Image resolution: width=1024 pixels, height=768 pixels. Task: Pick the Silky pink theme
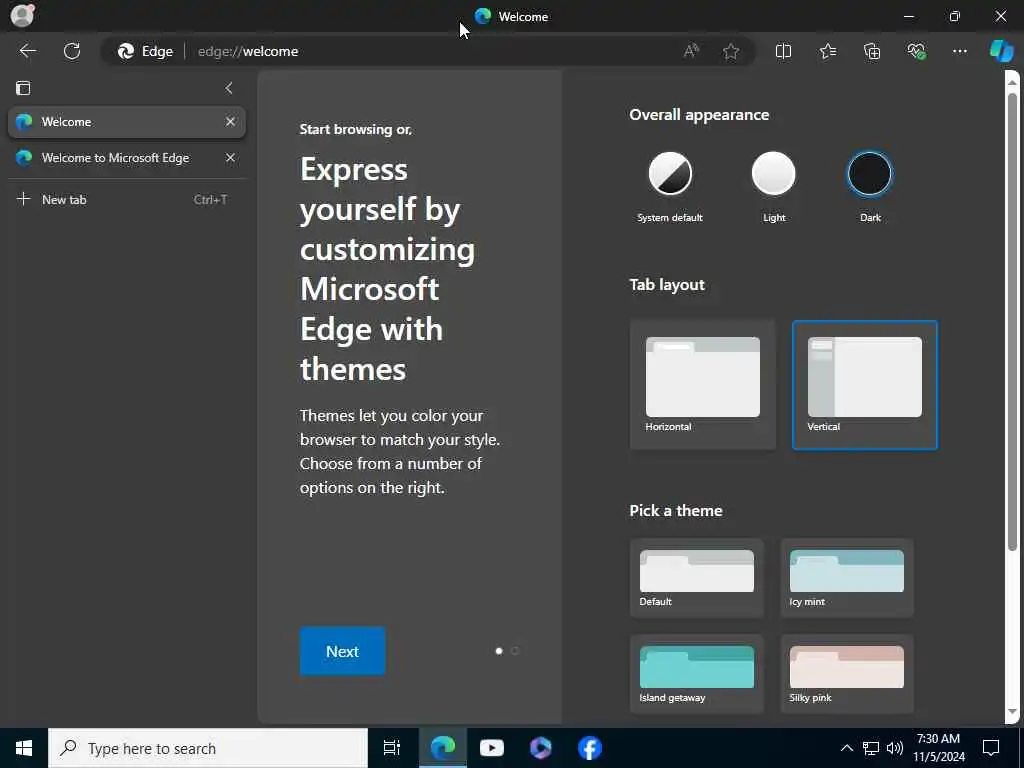[847, 674]
